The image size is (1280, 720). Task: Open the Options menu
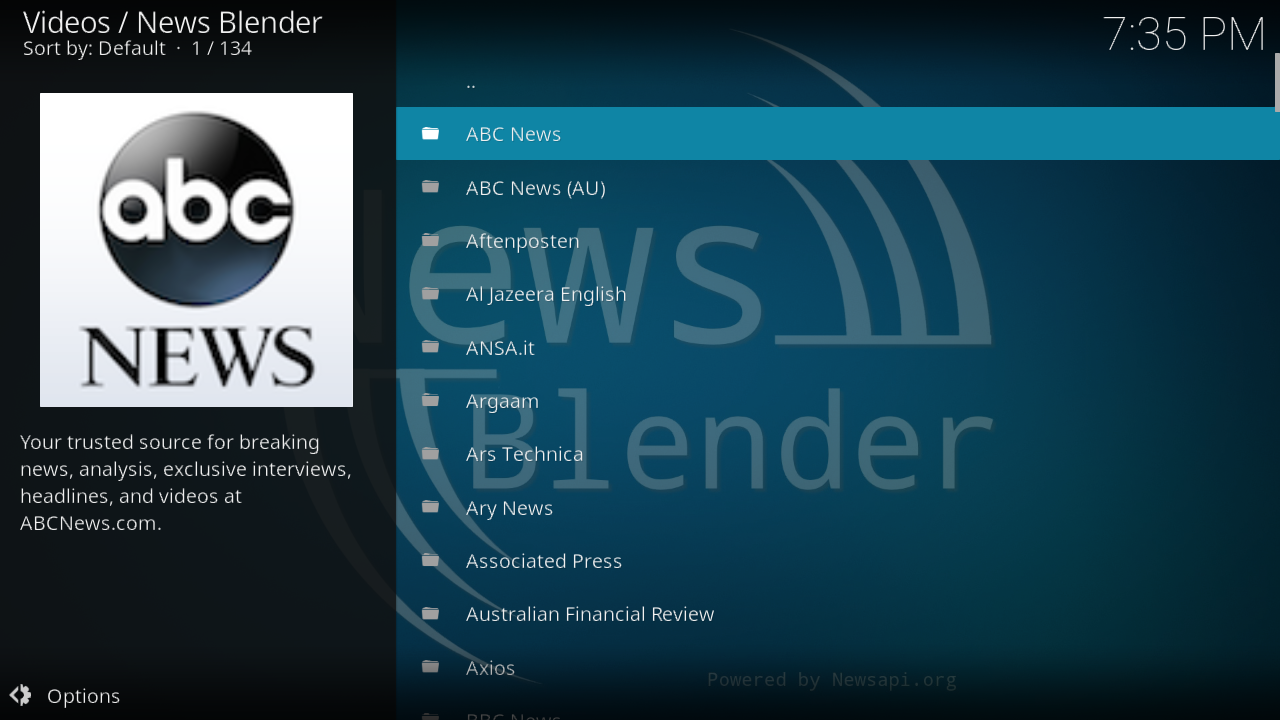click(x=65, y=695)
